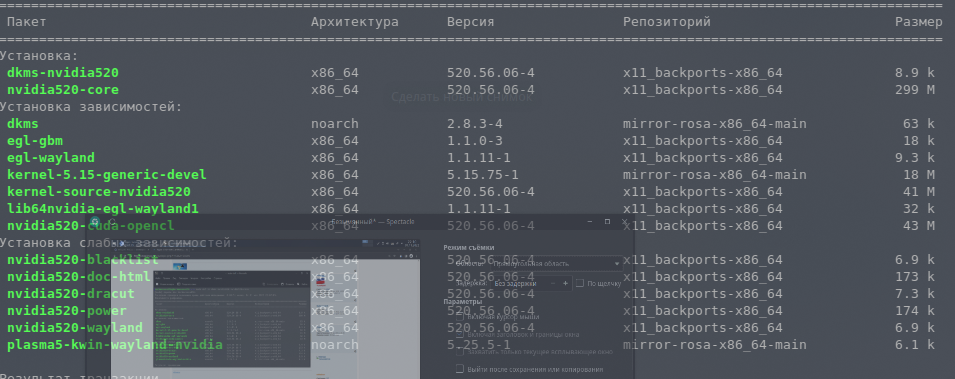Increase the delay with the plus button
Image resolution: width=955 pixels, height=379 pixels.
coord(565,283)
